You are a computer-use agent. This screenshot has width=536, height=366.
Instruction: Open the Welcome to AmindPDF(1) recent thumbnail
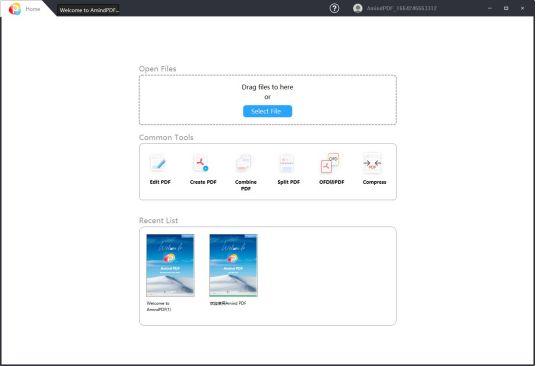tap(170, 265)
